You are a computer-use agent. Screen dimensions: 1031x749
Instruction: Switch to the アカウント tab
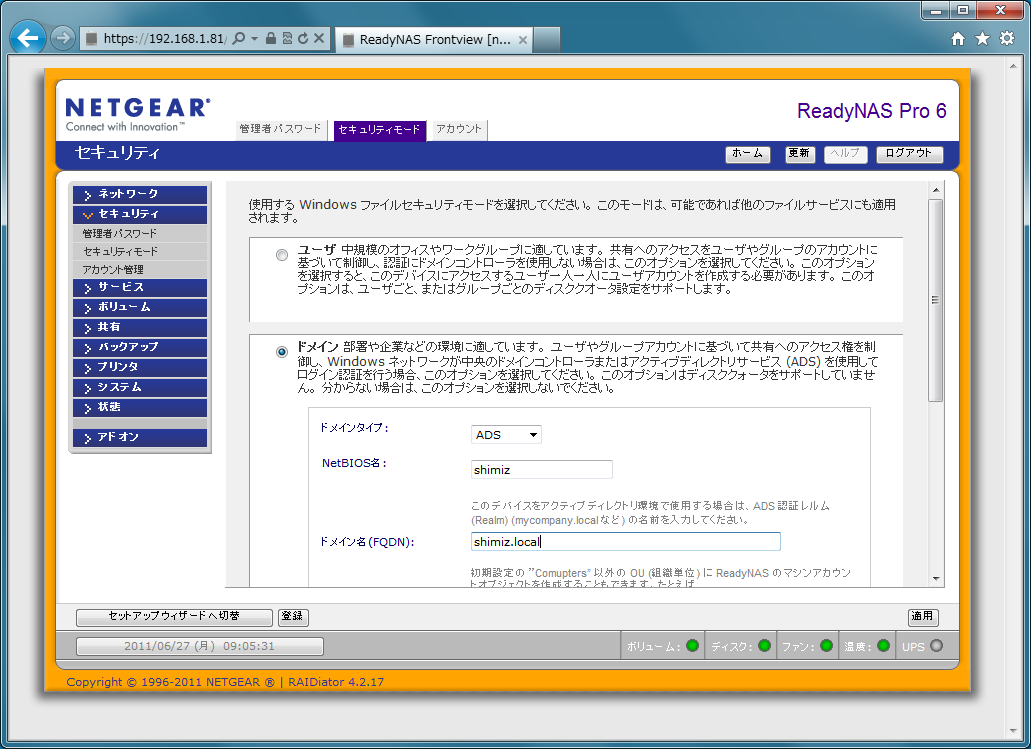tap(458, 130)
